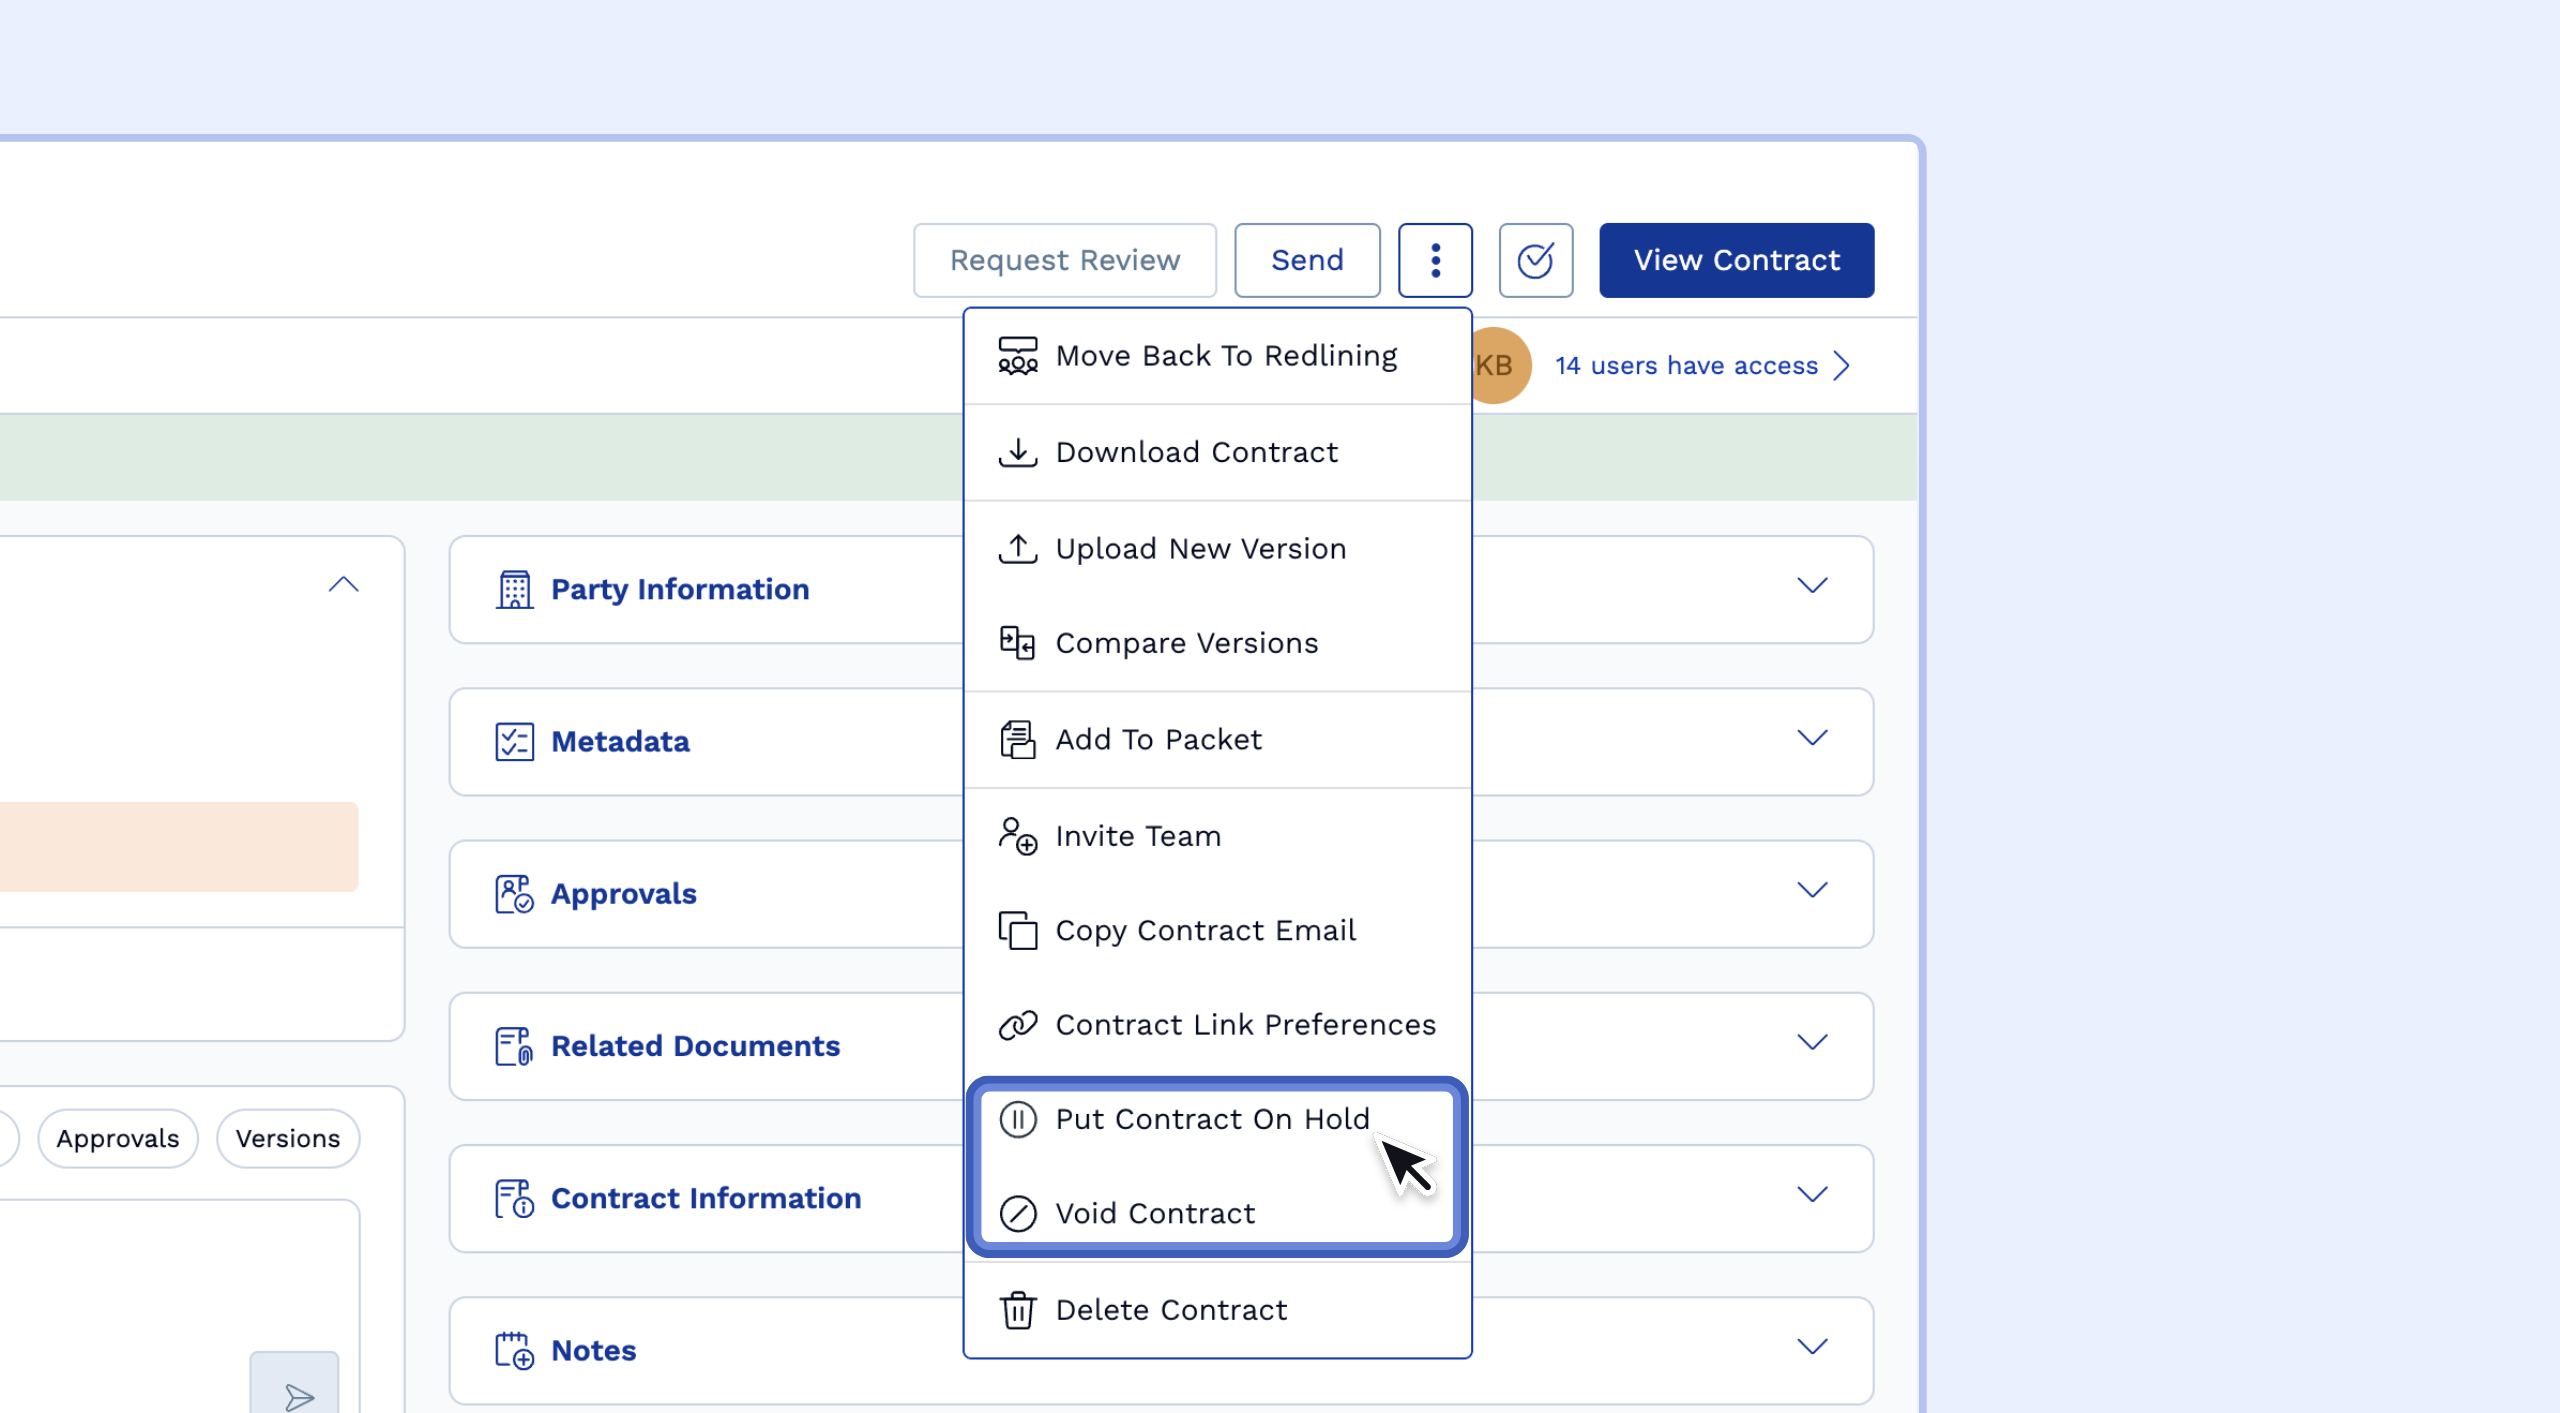
Task: Collapse the left panel with up chevron
Action: [343, 585]
